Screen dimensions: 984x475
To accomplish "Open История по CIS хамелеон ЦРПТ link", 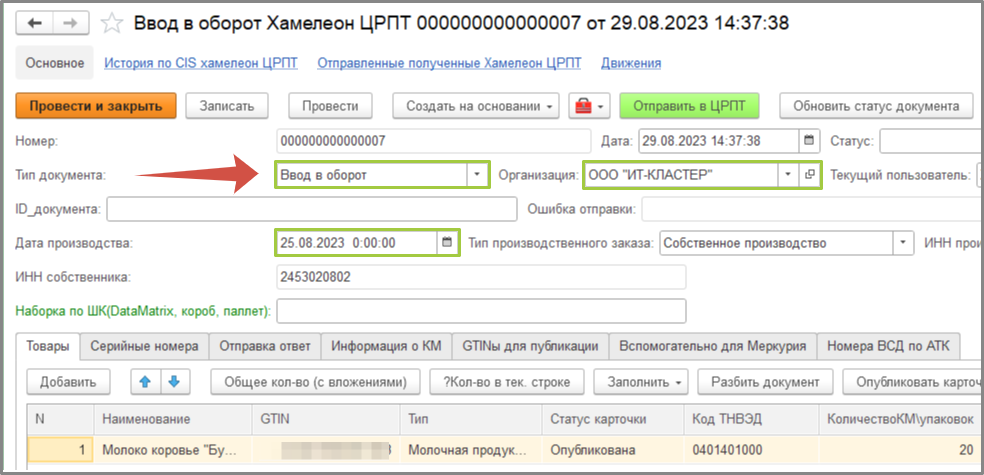I will click(201, 63).
